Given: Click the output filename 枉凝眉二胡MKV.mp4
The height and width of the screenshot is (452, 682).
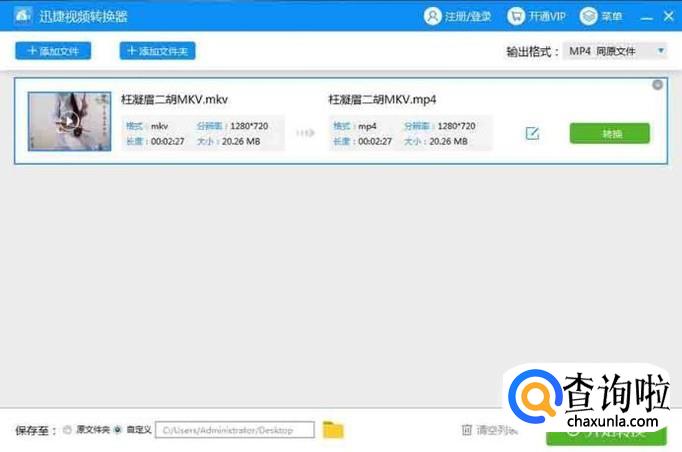Looking at the screenshot, I should pos(382,99).
